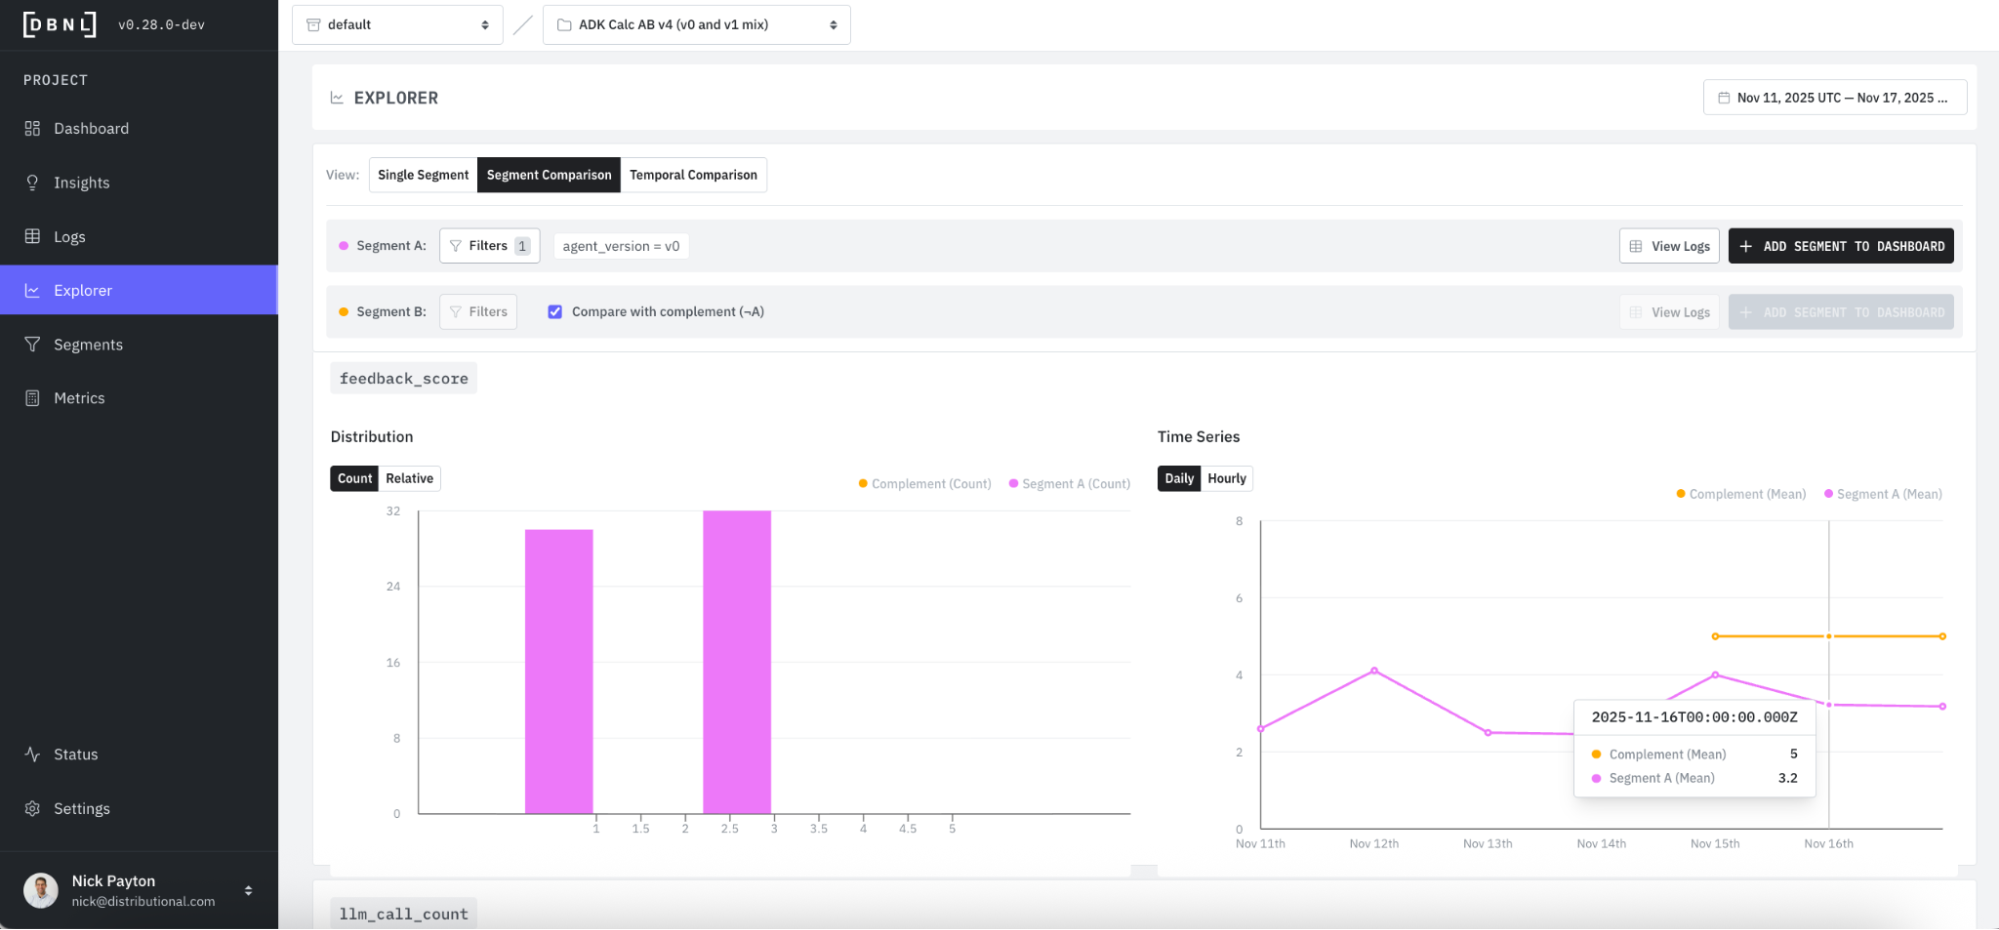Open Segment A Filters menu
Screen dimensions: 1999x930
[x=489, y=246]
